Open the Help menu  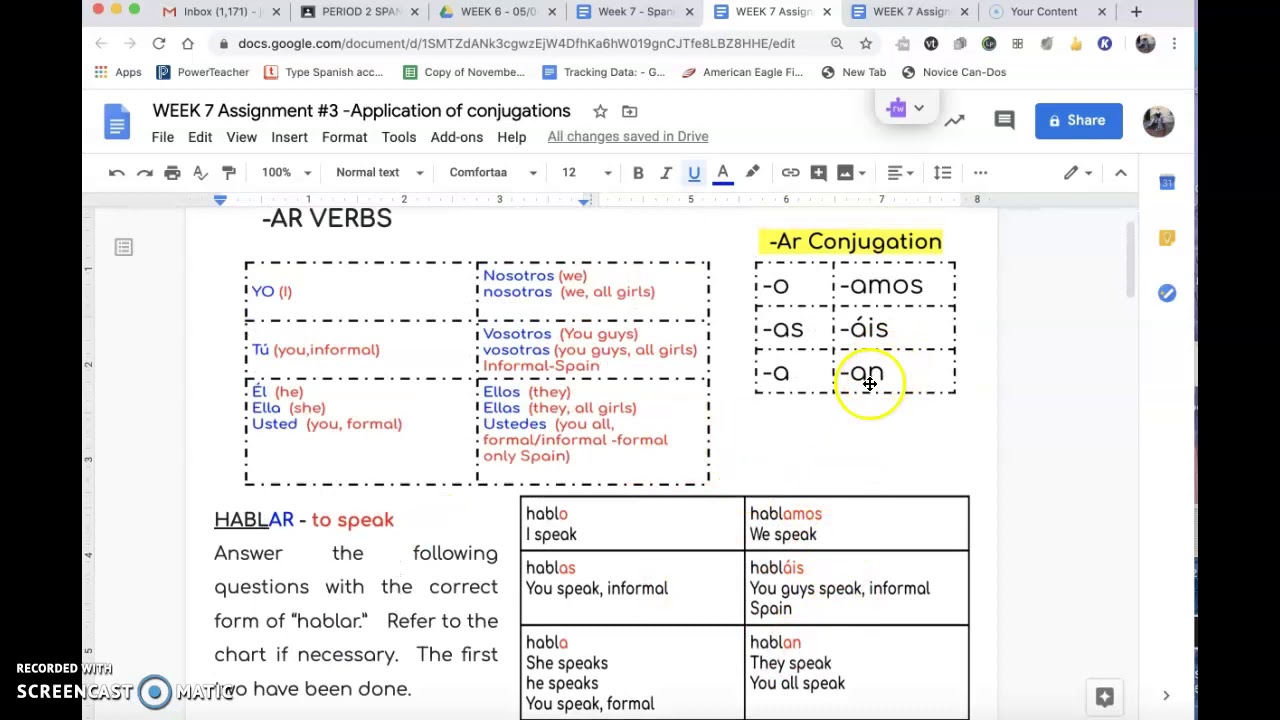[x=511, y=137]
